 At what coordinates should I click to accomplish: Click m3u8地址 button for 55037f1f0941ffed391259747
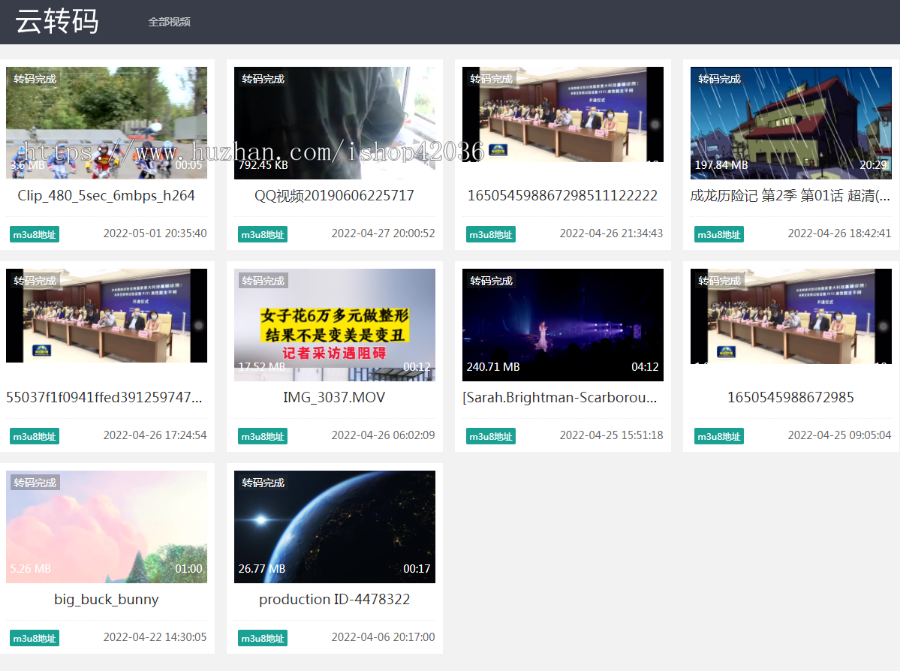click(34, 436)
